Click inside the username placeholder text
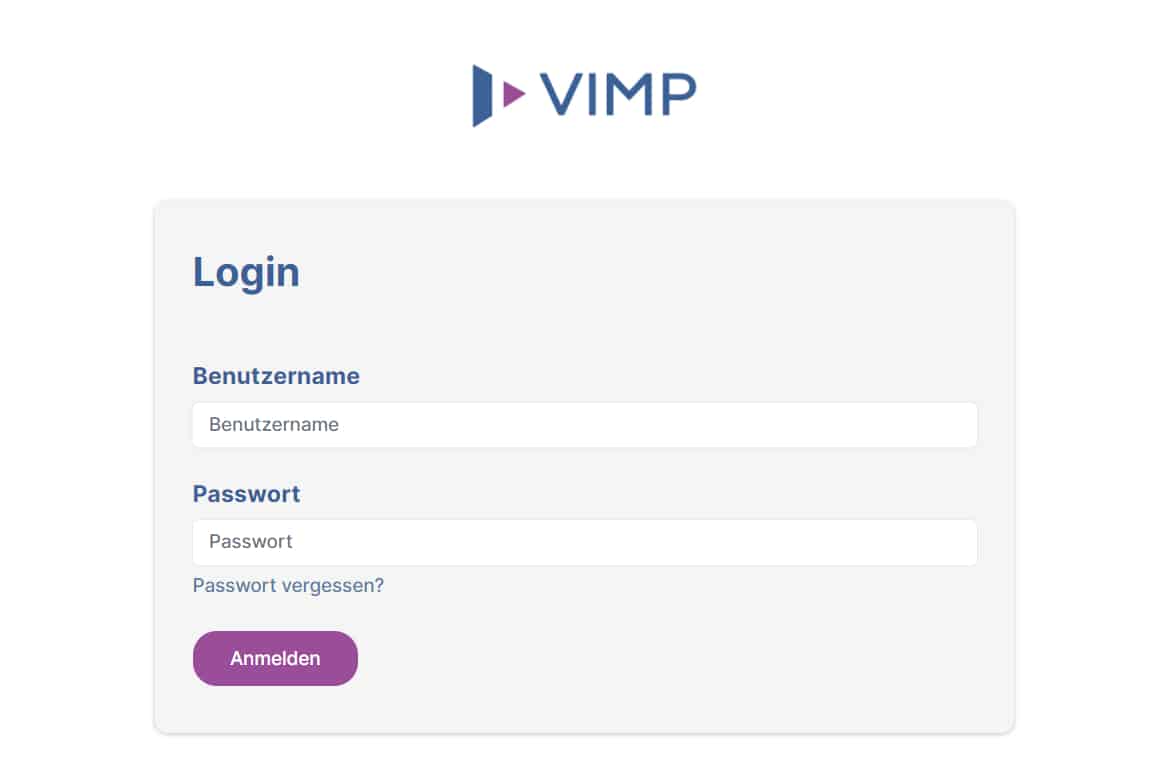 (273, 424)
